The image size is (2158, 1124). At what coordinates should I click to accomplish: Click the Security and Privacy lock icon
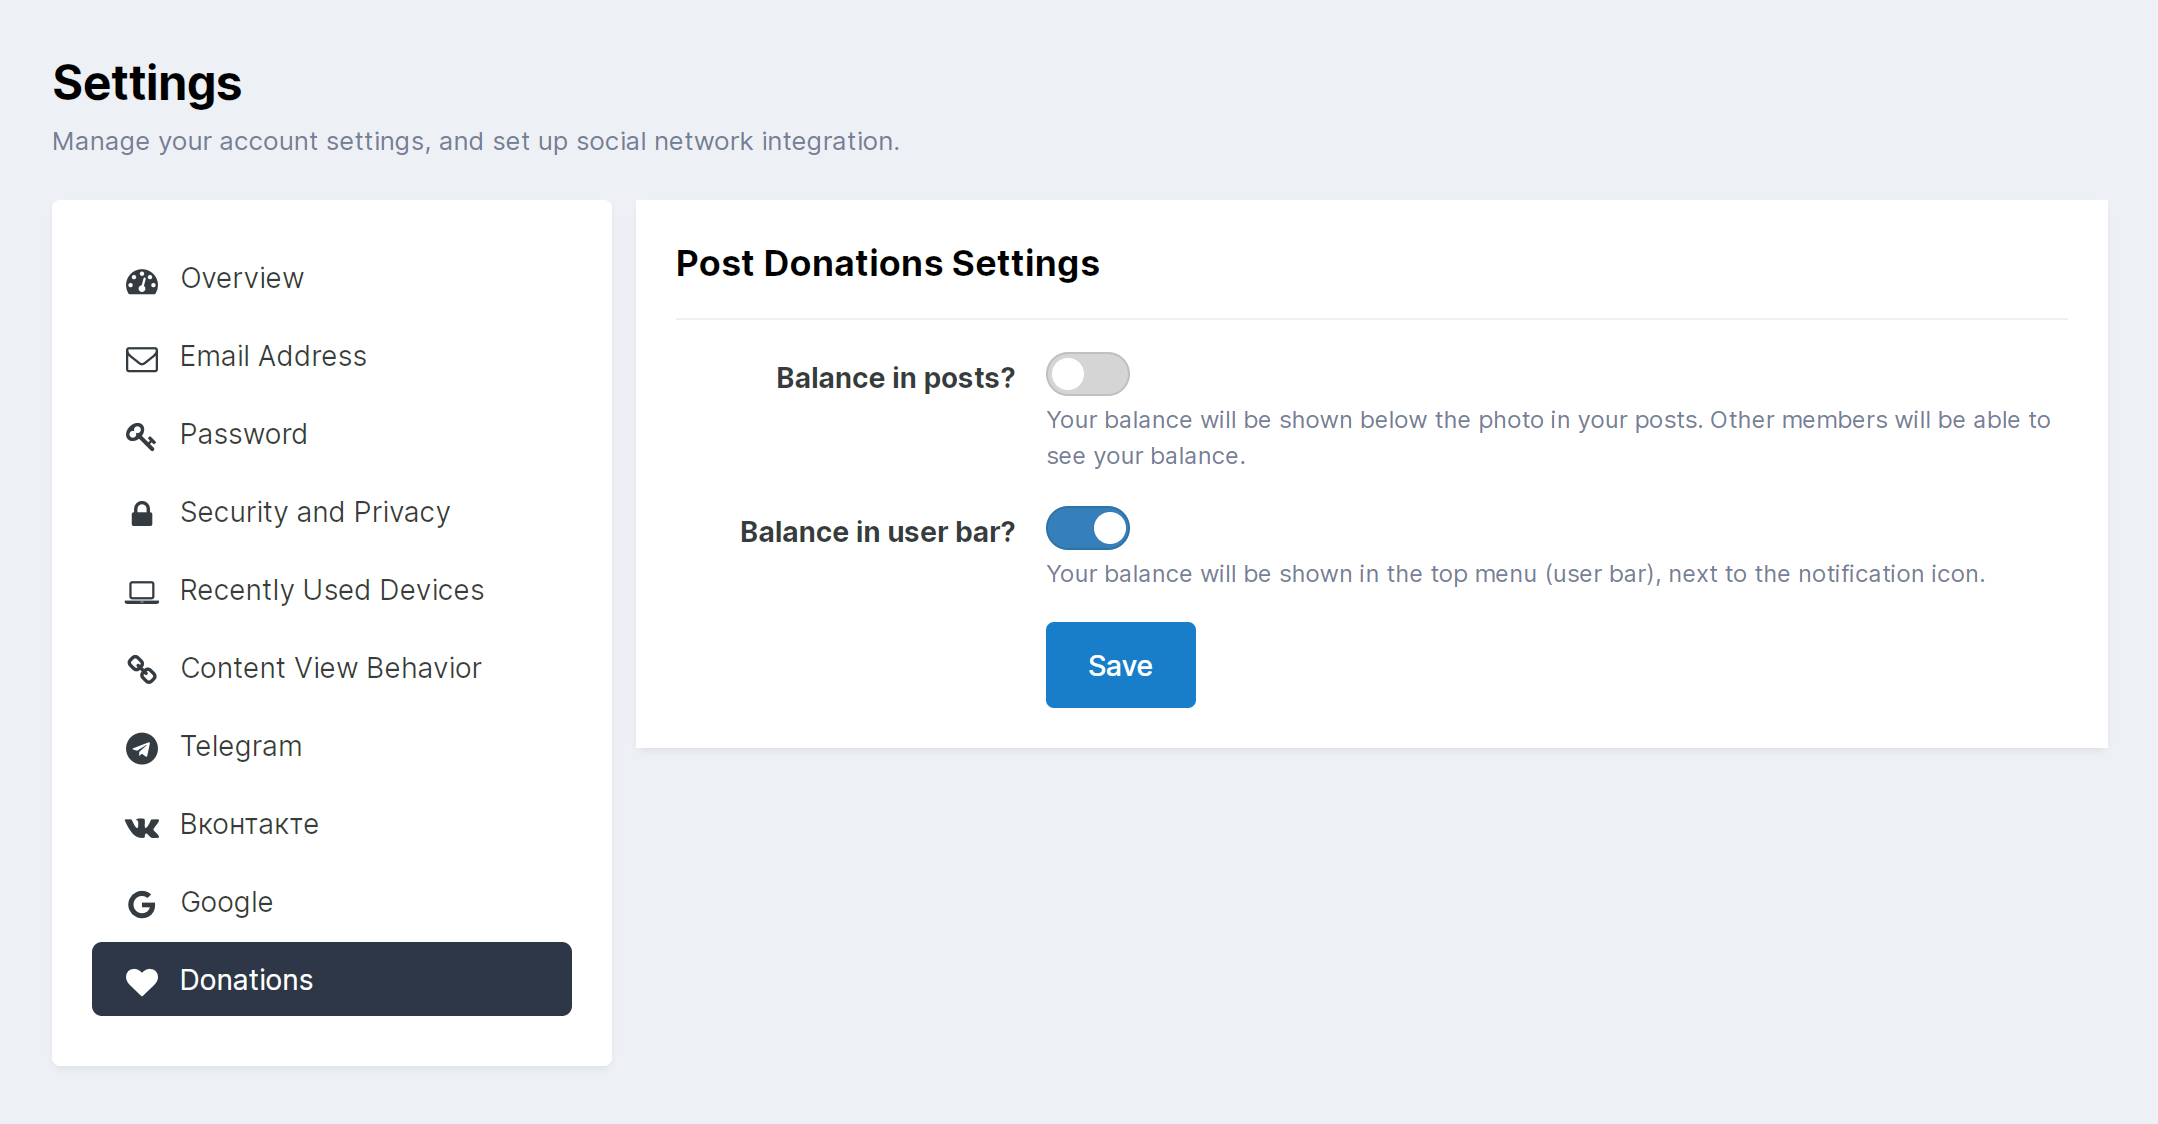[142, 514]
